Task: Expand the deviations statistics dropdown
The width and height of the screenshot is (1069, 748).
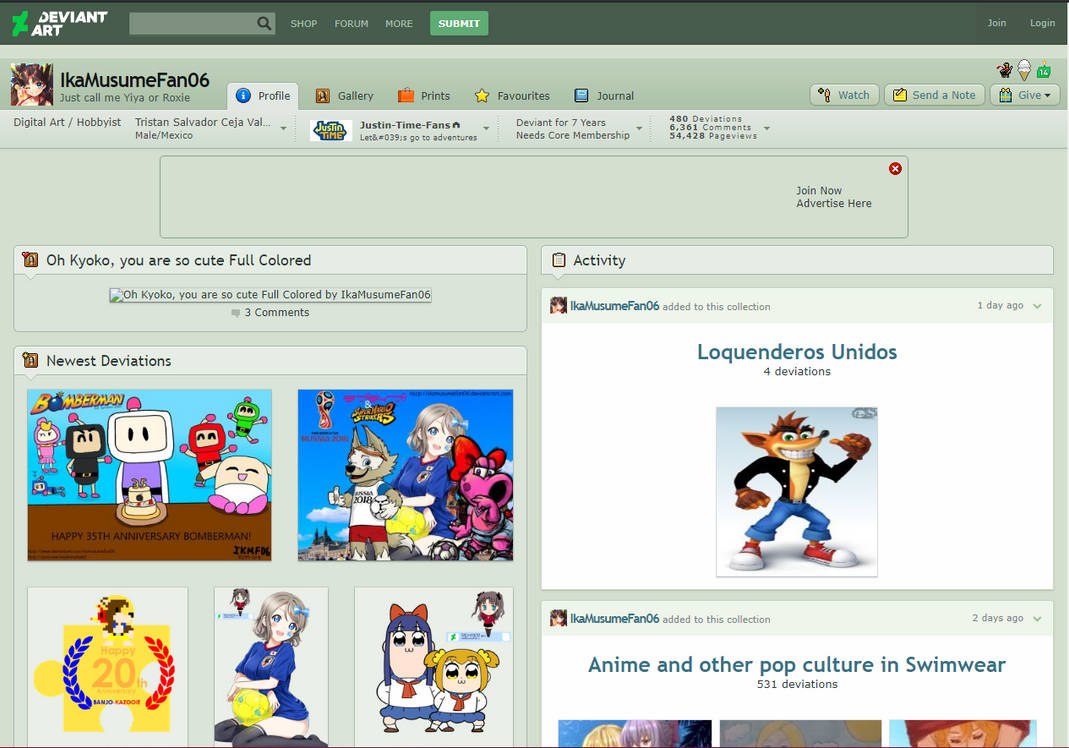Action: coord(767,128)
